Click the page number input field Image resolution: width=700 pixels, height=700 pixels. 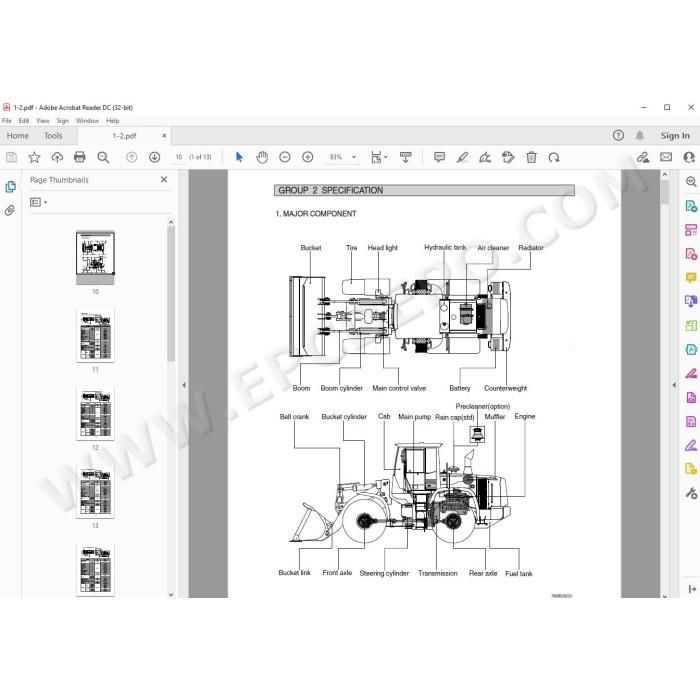click(179, 157)
